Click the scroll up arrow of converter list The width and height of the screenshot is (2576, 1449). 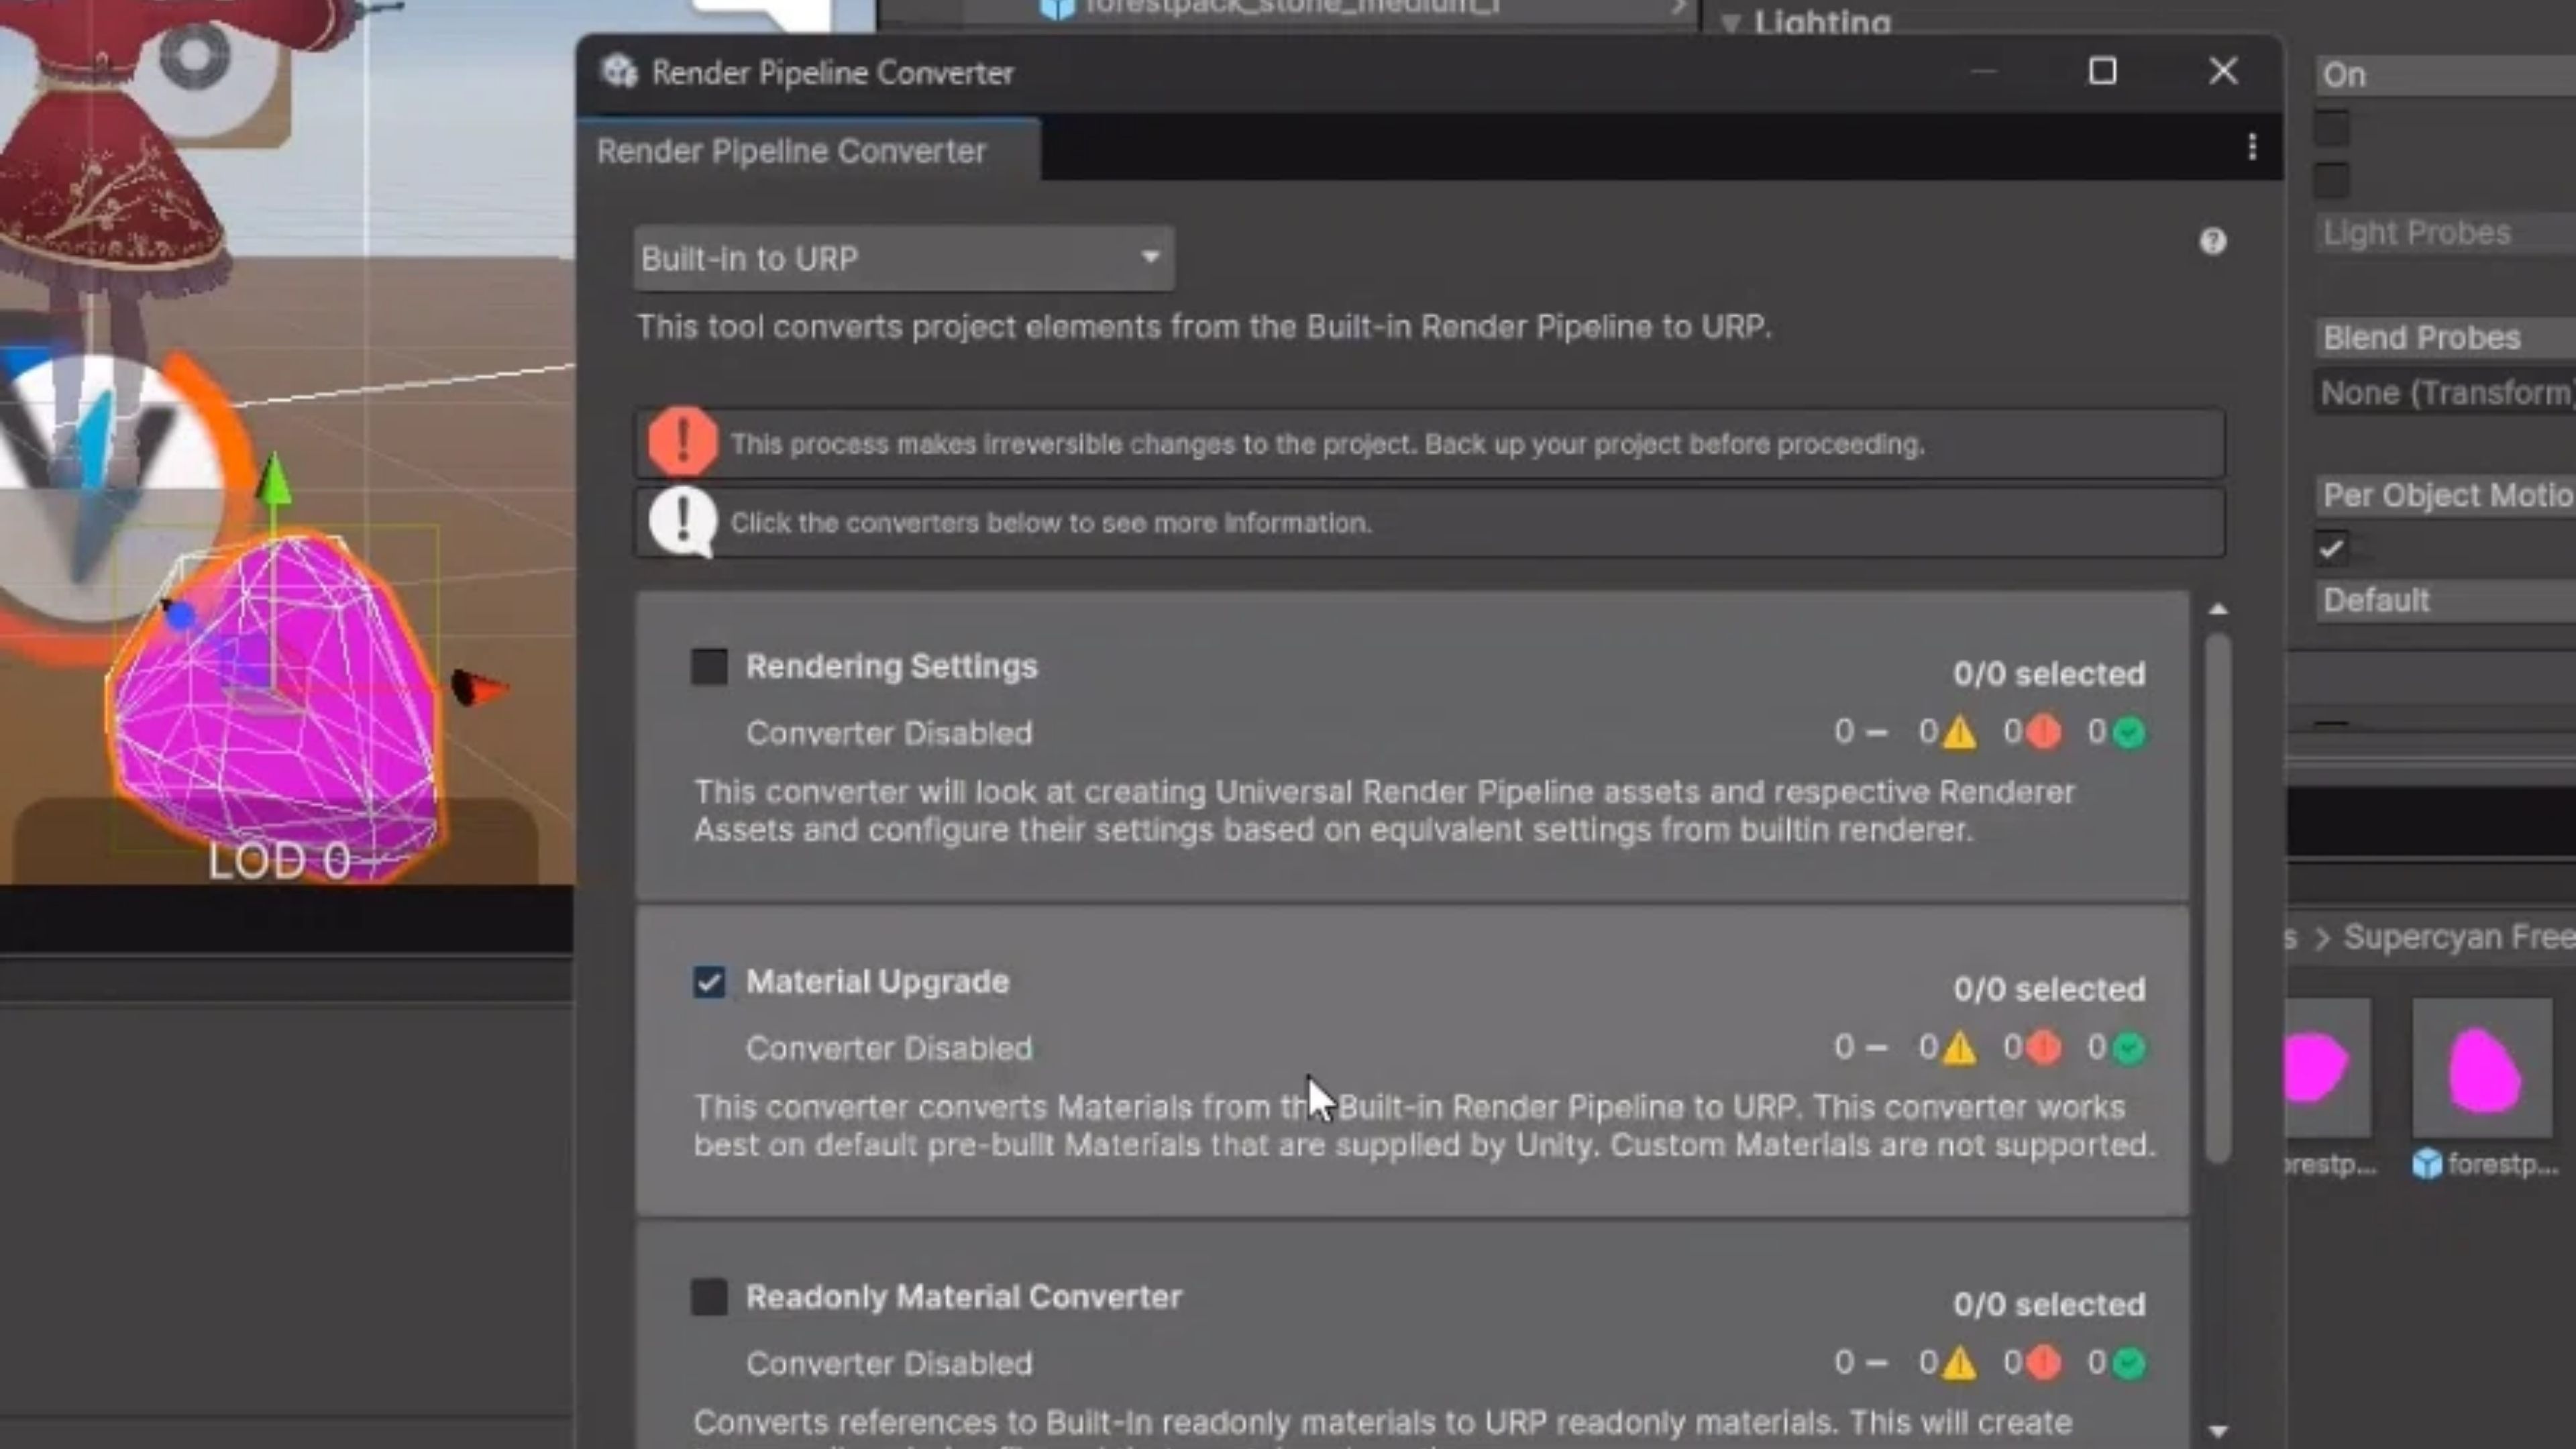[2218, 608]
